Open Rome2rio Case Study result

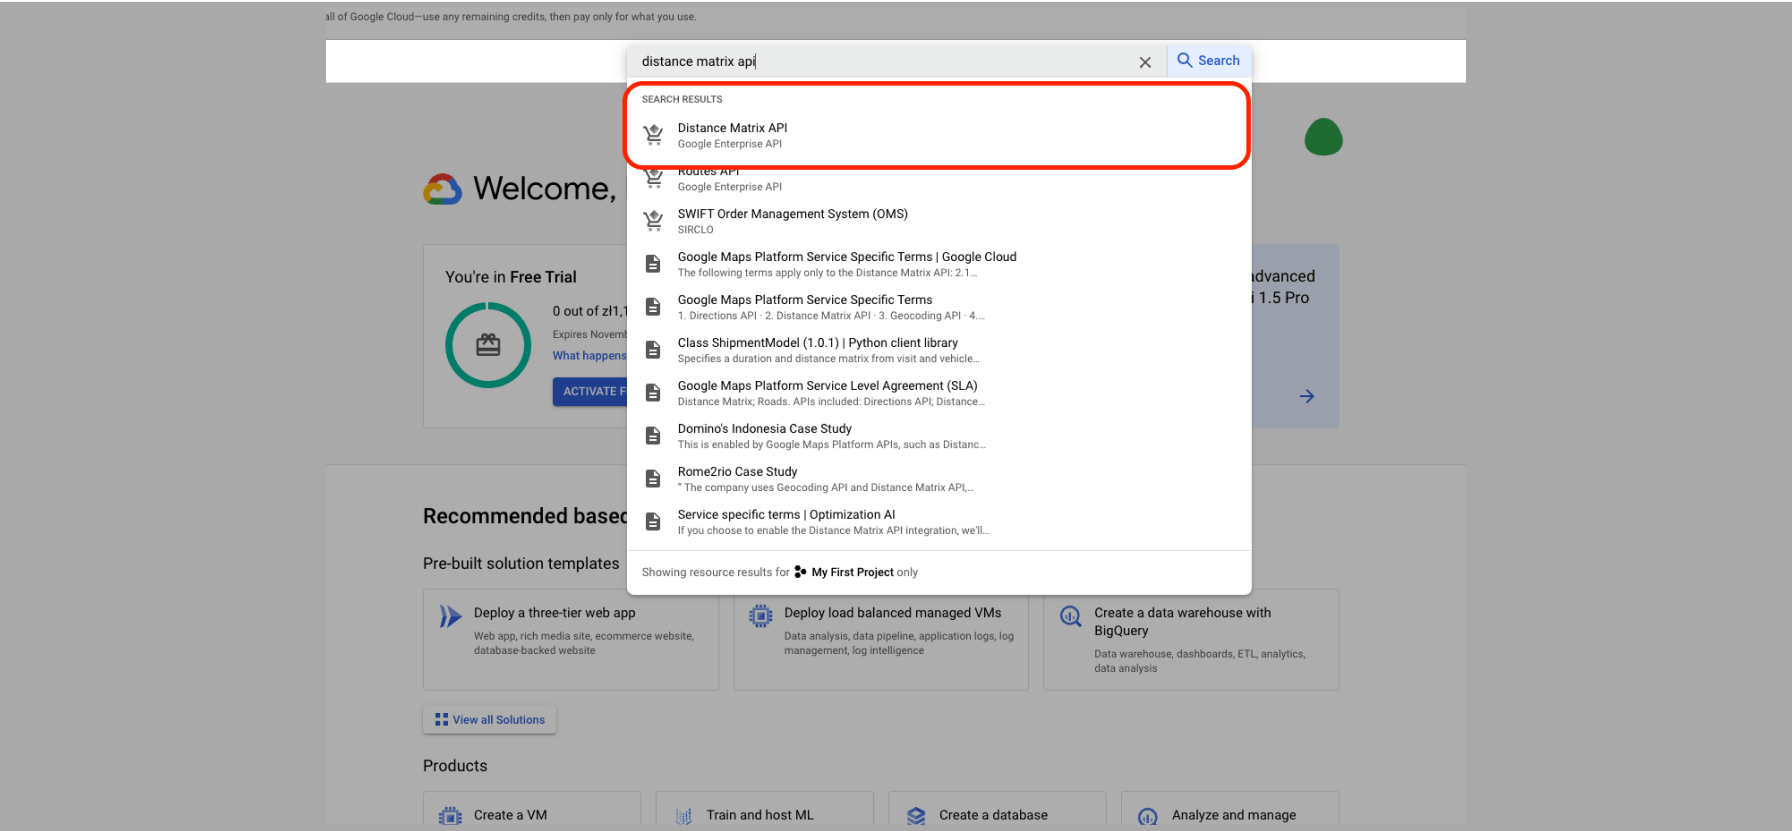[x=939, y=479]
